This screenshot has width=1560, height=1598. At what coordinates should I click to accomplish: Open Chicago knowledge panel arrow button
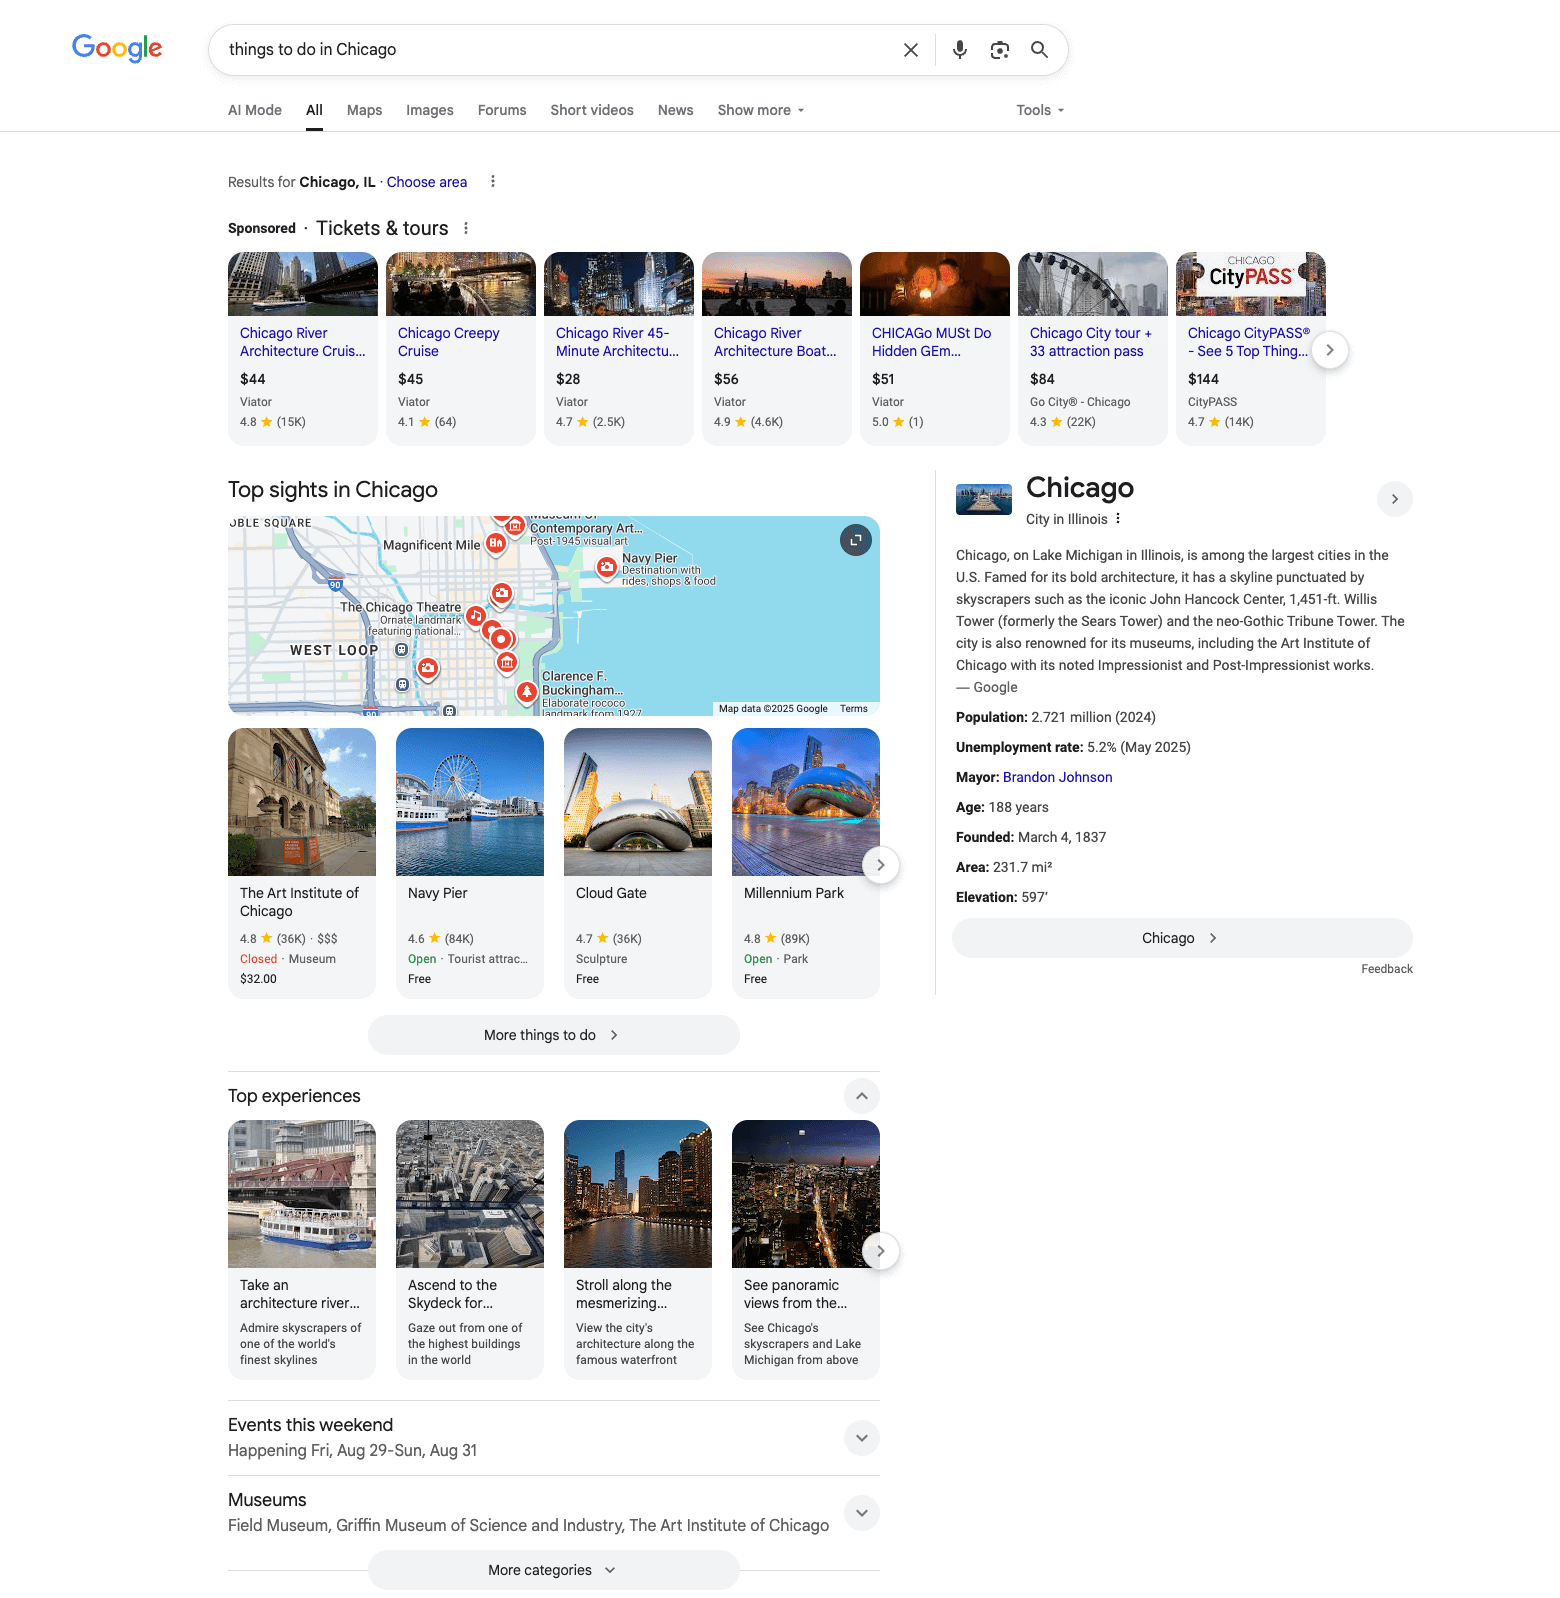(1395, 499)
